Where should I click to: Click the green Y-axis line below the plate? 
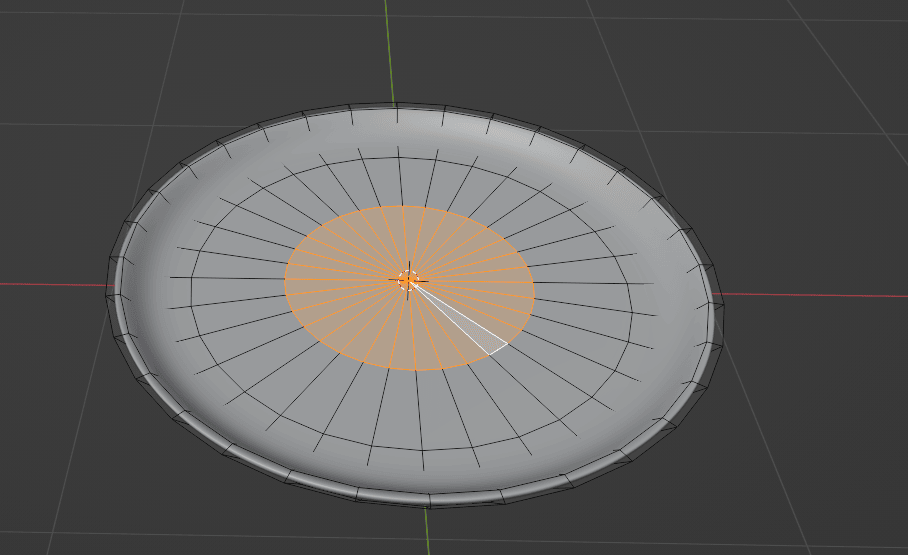tap(428, 530)
